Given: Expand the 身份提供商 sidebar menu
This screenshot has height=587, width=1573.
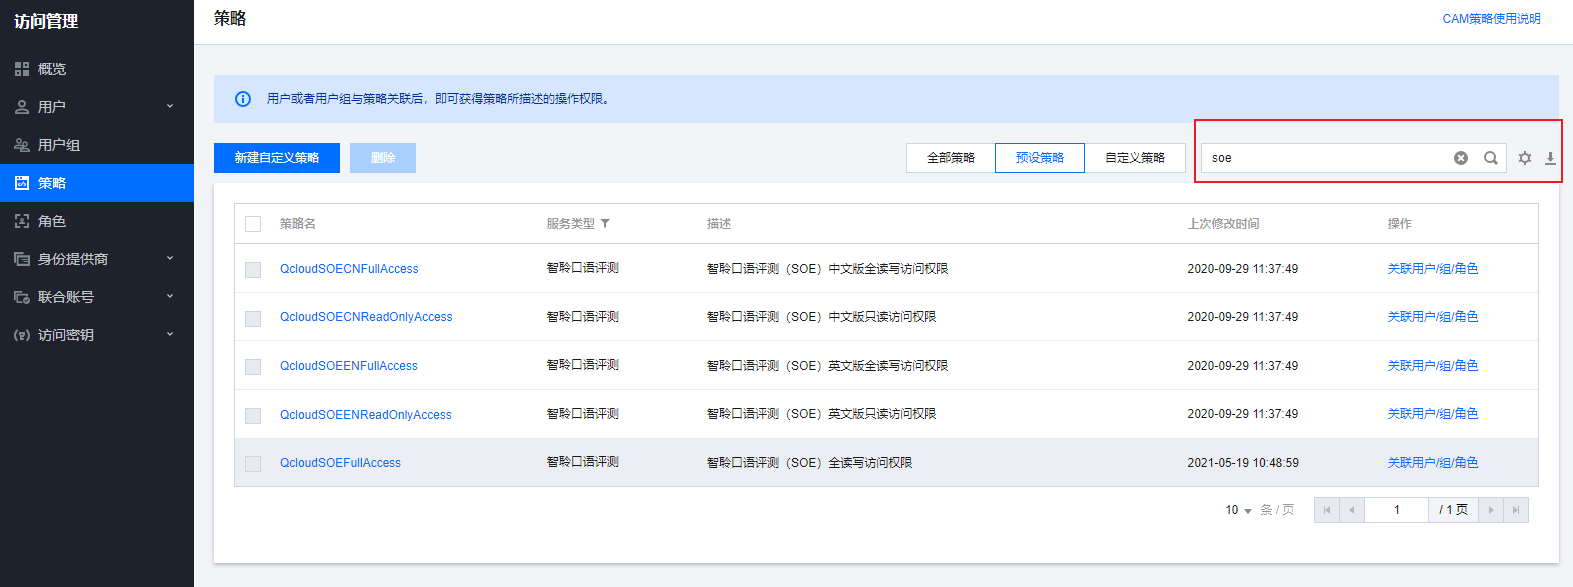Looking at the screenshot, I should (x=170, y=258).
